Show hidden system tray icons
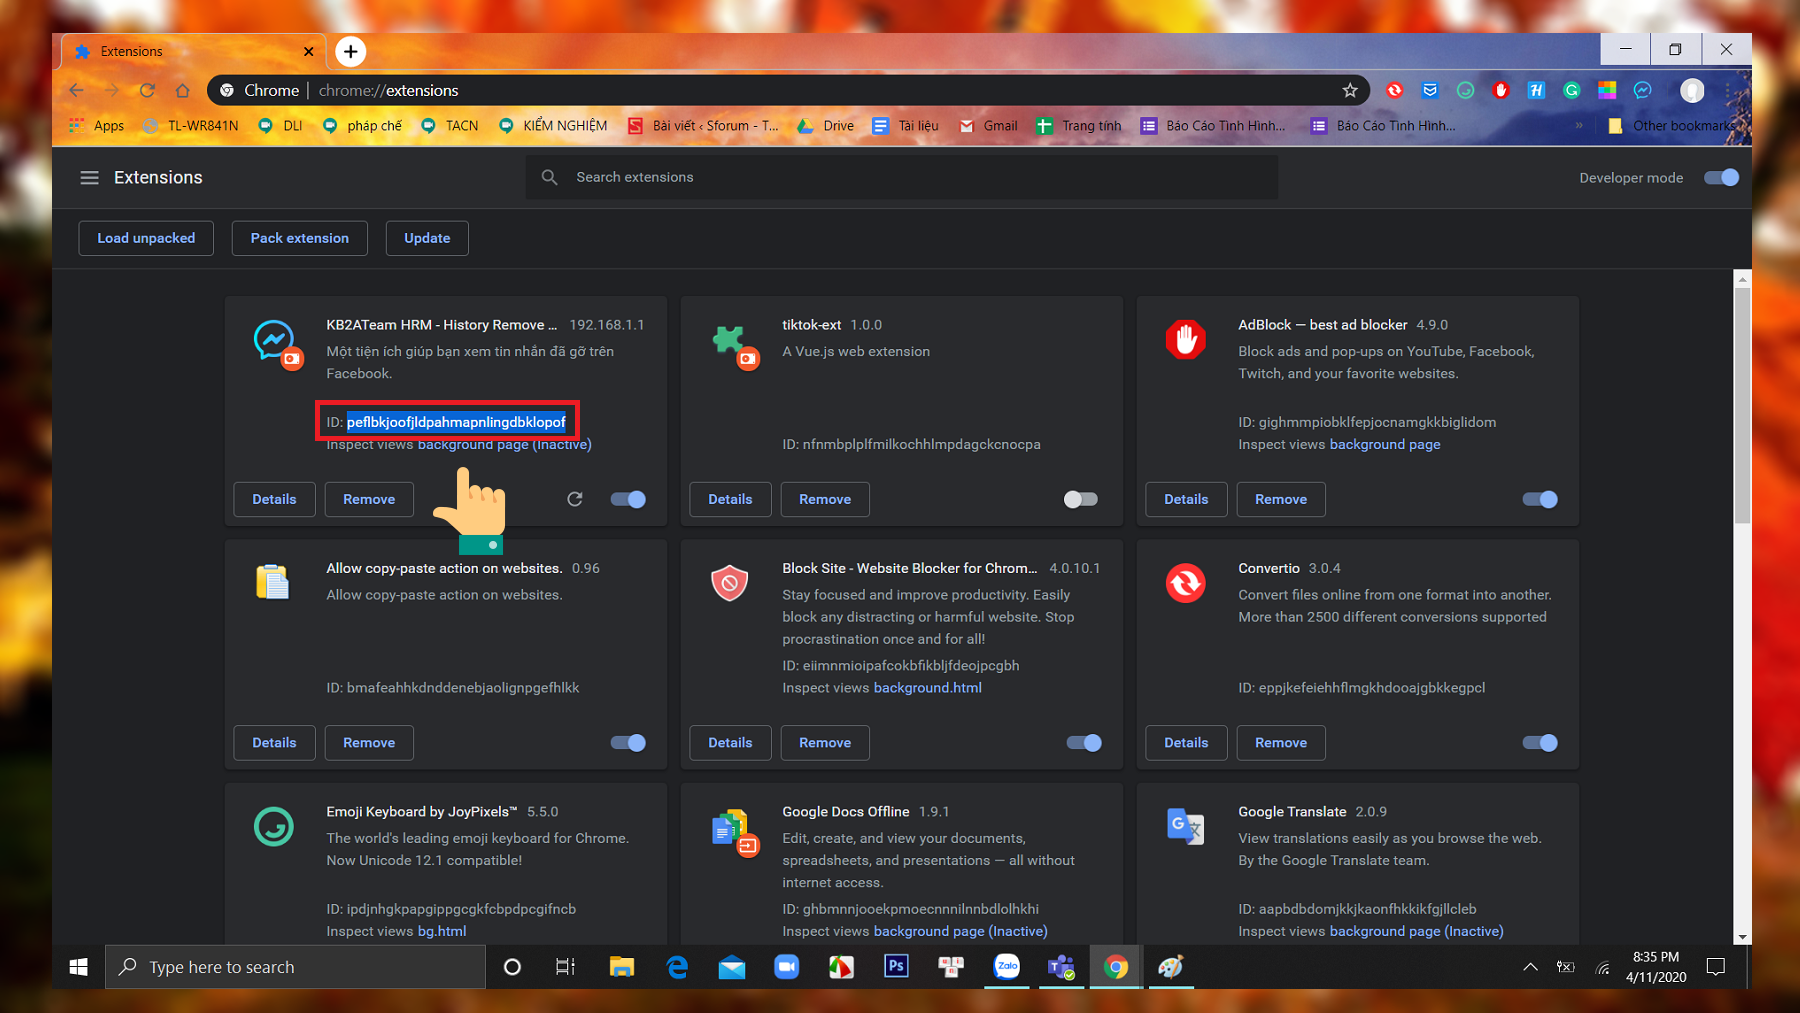 tap(1530, 967)
